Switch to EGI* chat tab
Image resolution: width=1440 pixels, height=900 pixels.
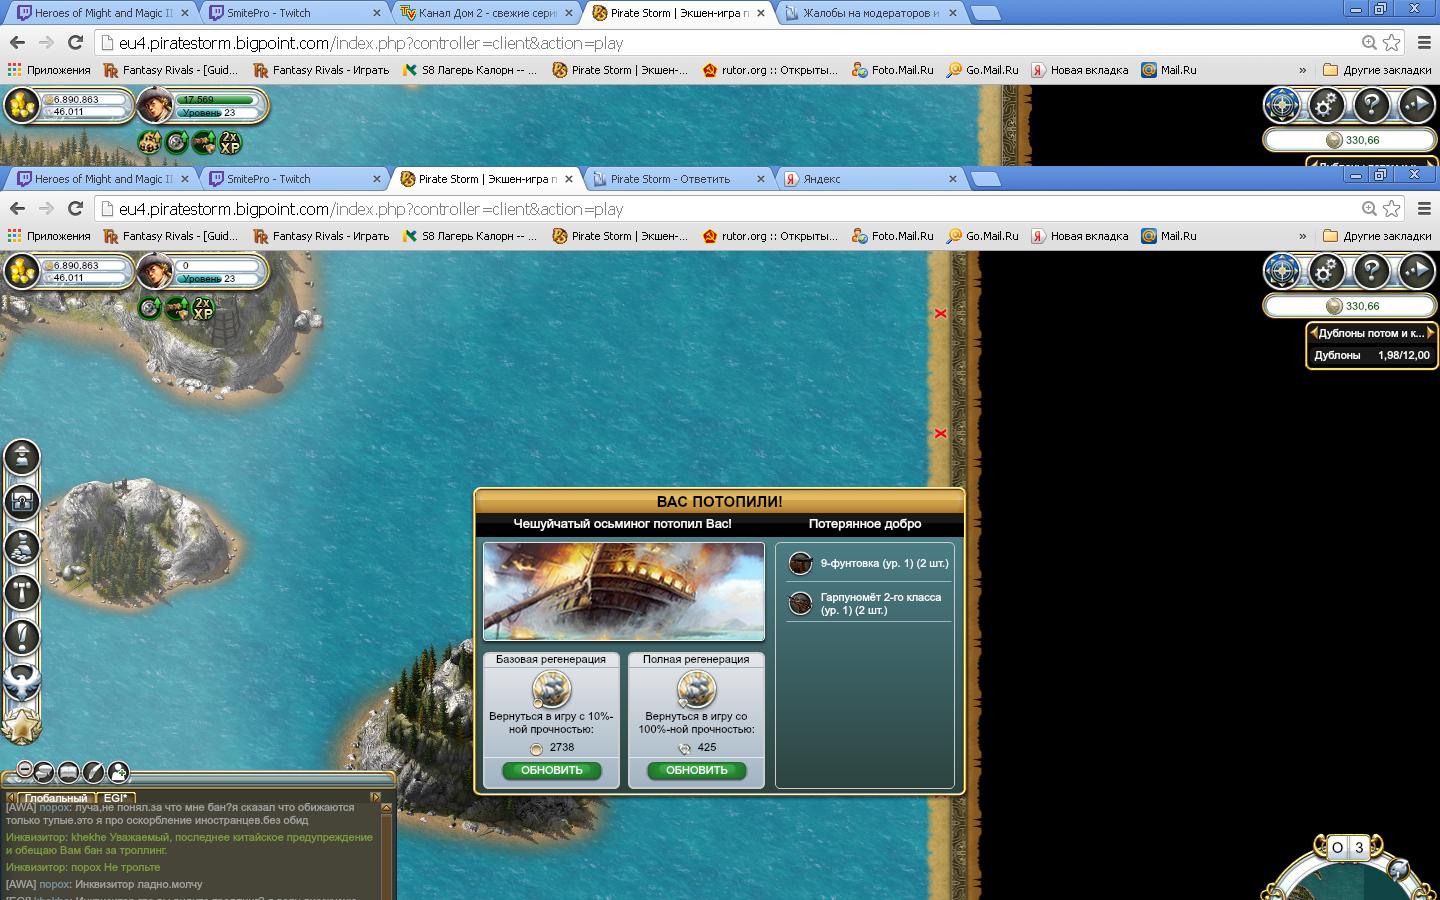(x=115, y=798)
